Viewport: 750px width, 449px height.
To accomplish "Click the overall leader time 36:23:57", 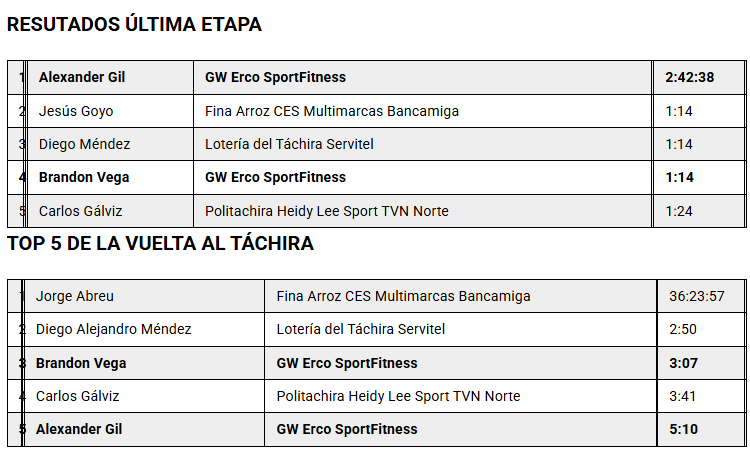I will point(697,296).
